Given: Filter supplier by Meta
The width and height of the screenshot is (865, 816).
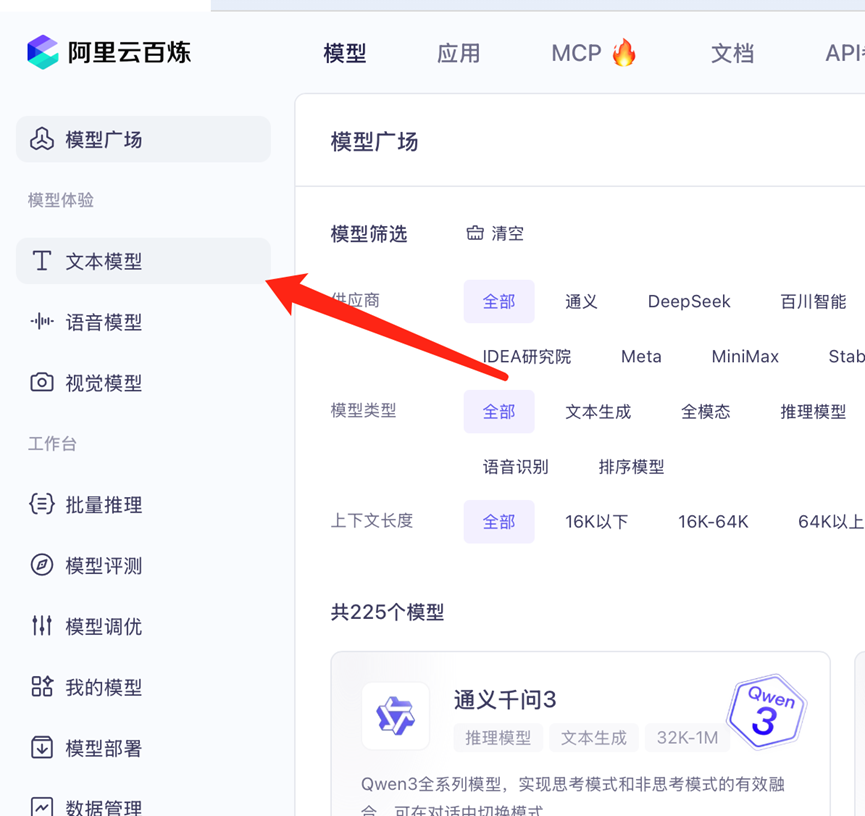Looking at the screenshot, I should pos(641,356).
